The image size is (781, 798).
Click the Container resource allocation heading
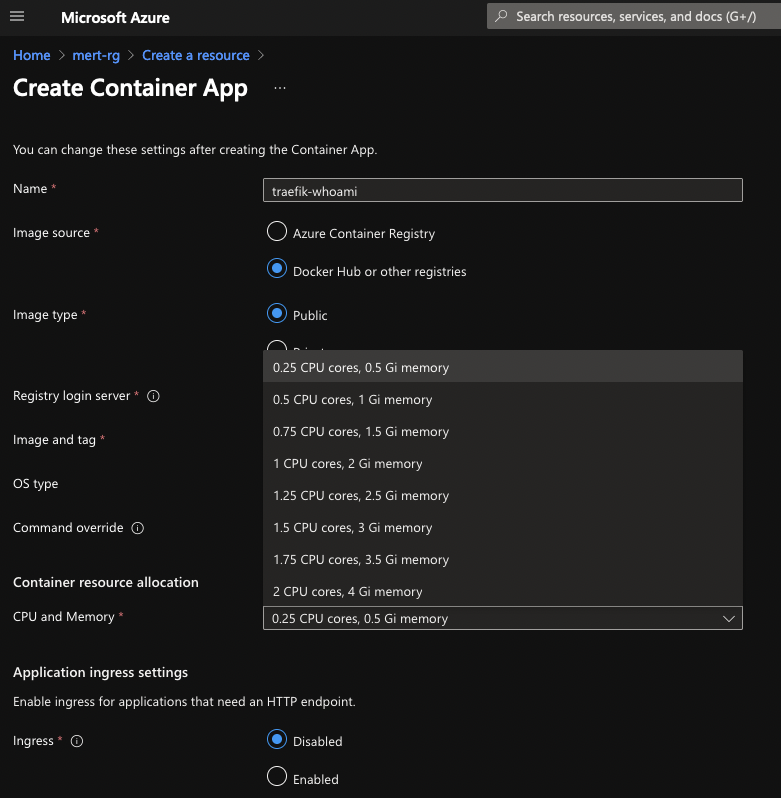pyautogui.click(x=106, y=582)
